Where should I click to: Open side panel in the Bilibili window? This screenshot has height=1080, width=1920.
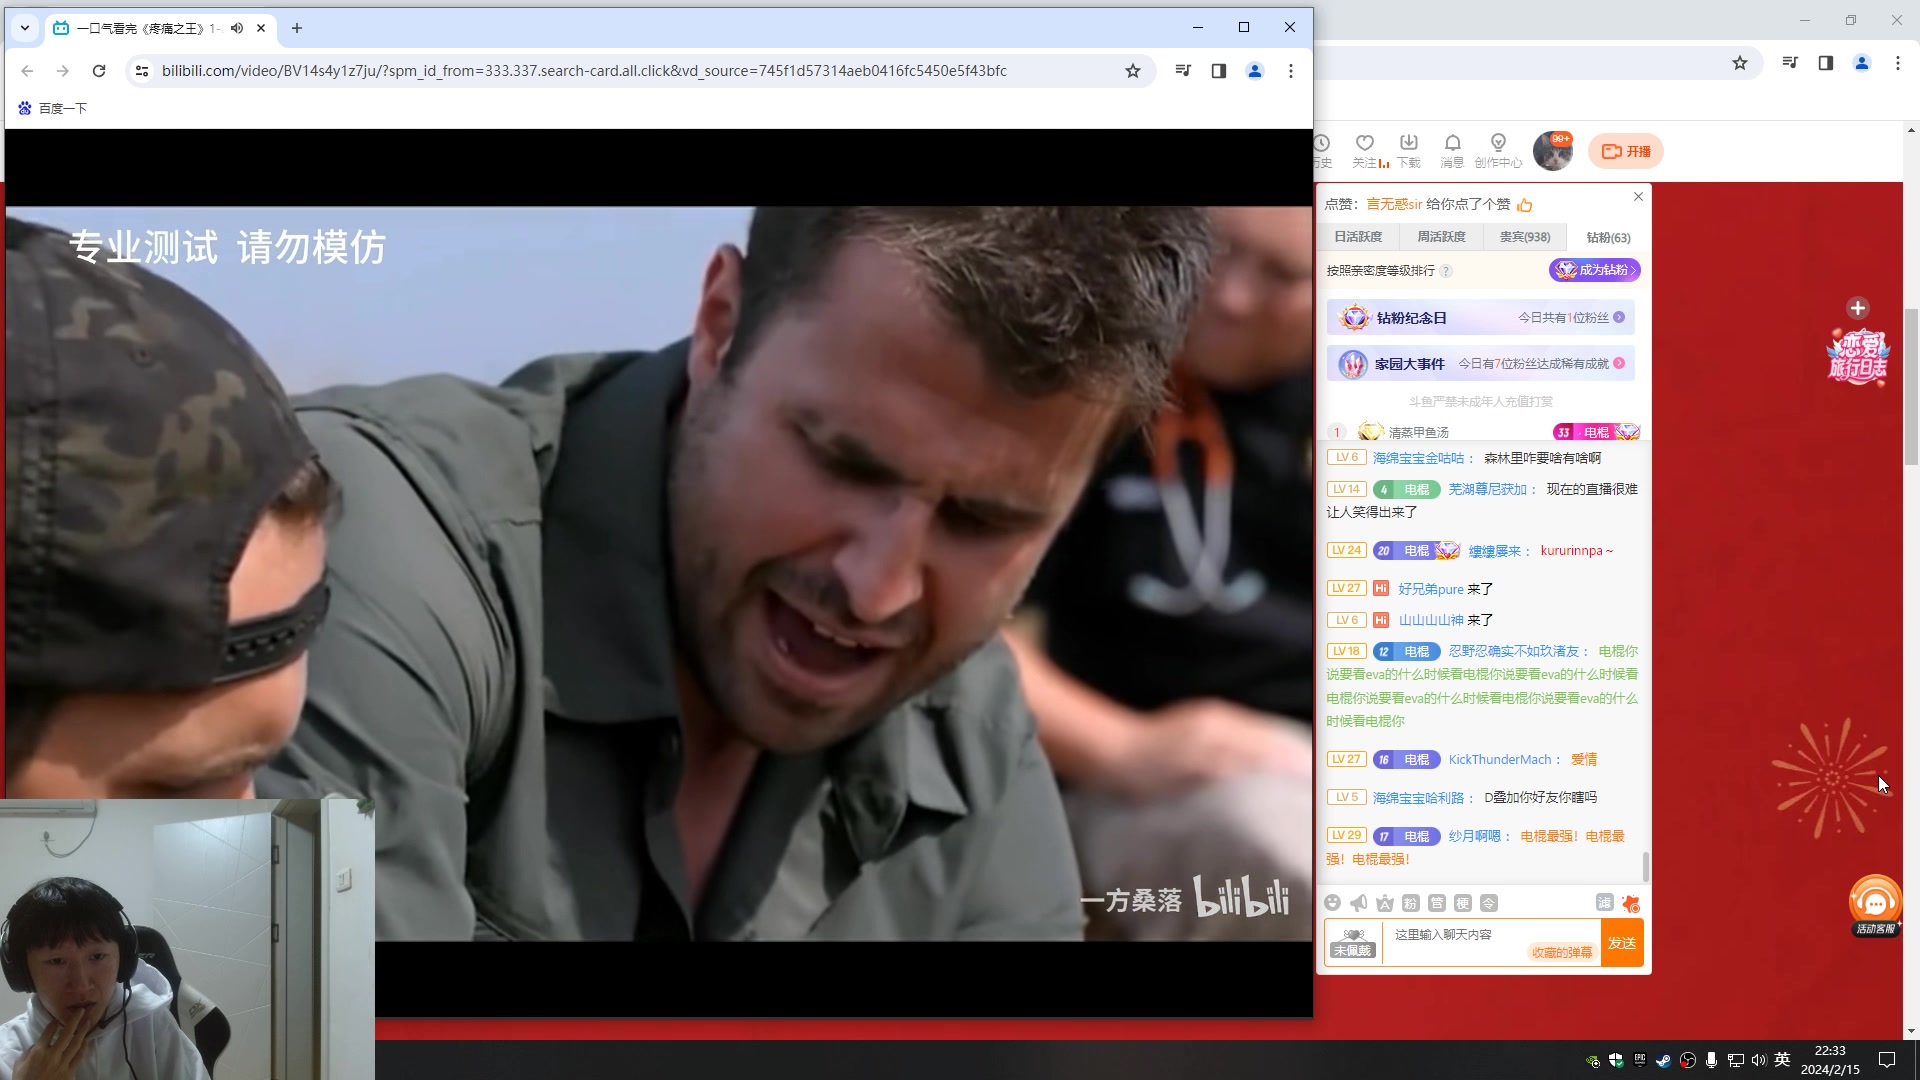pyautogui.click(x=1219, y=71)
